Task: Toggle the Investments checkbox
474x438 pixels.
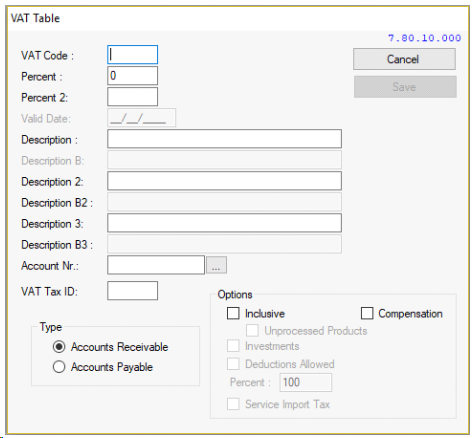Action: (x=233, y=346)
